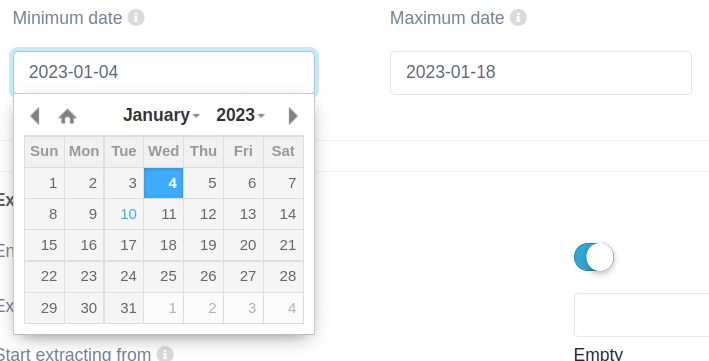
Task: Click greyed February 4 date
Action: pyautogui.click(x=284, y=308)
